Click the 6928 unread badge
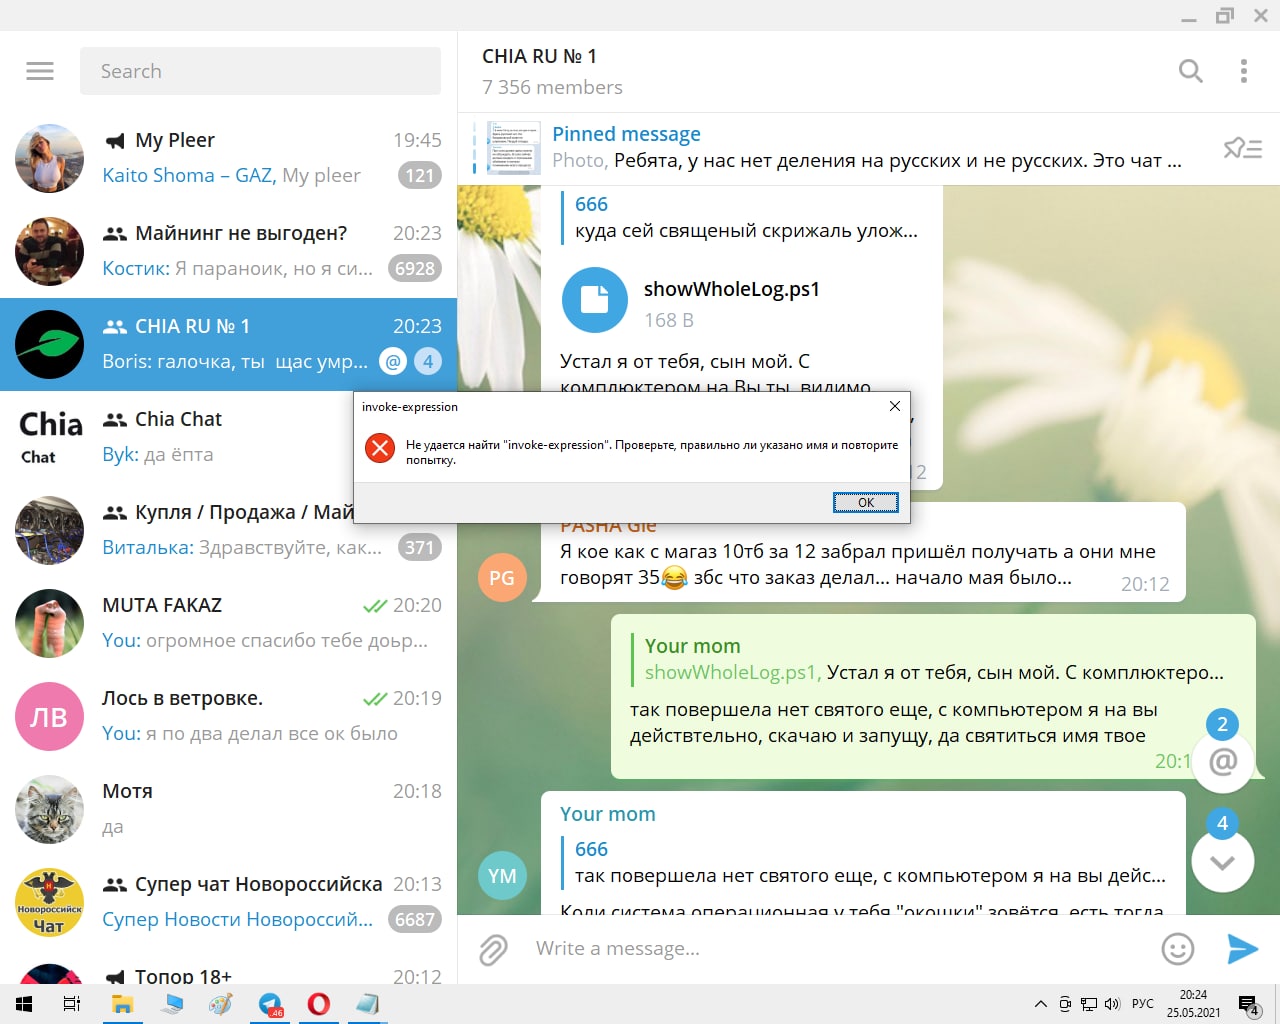 point(415,268)
